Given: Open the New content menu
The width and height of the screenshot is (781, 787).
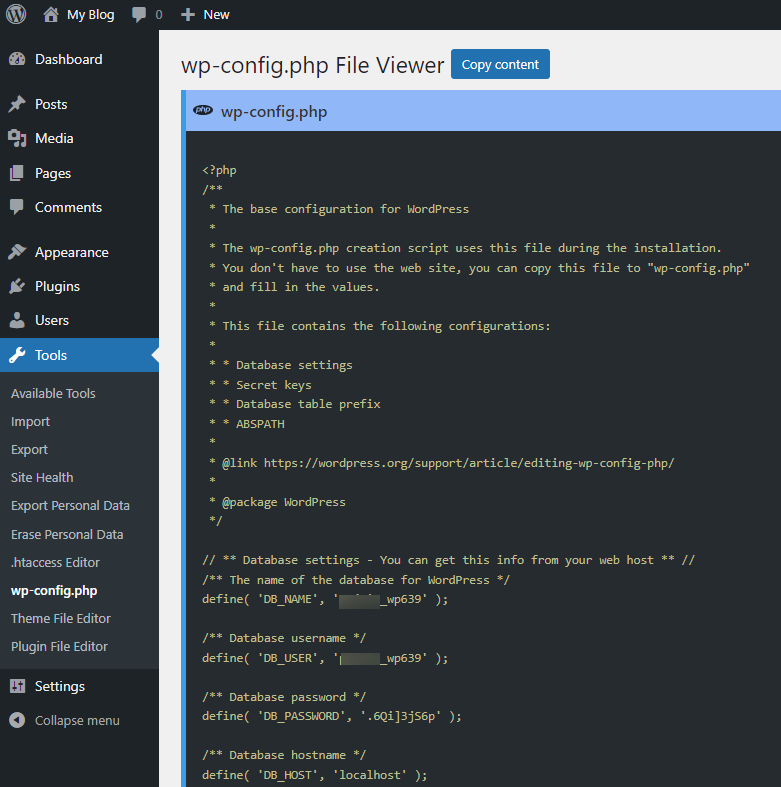Looking at the screenshot, I should click(216, 15).
